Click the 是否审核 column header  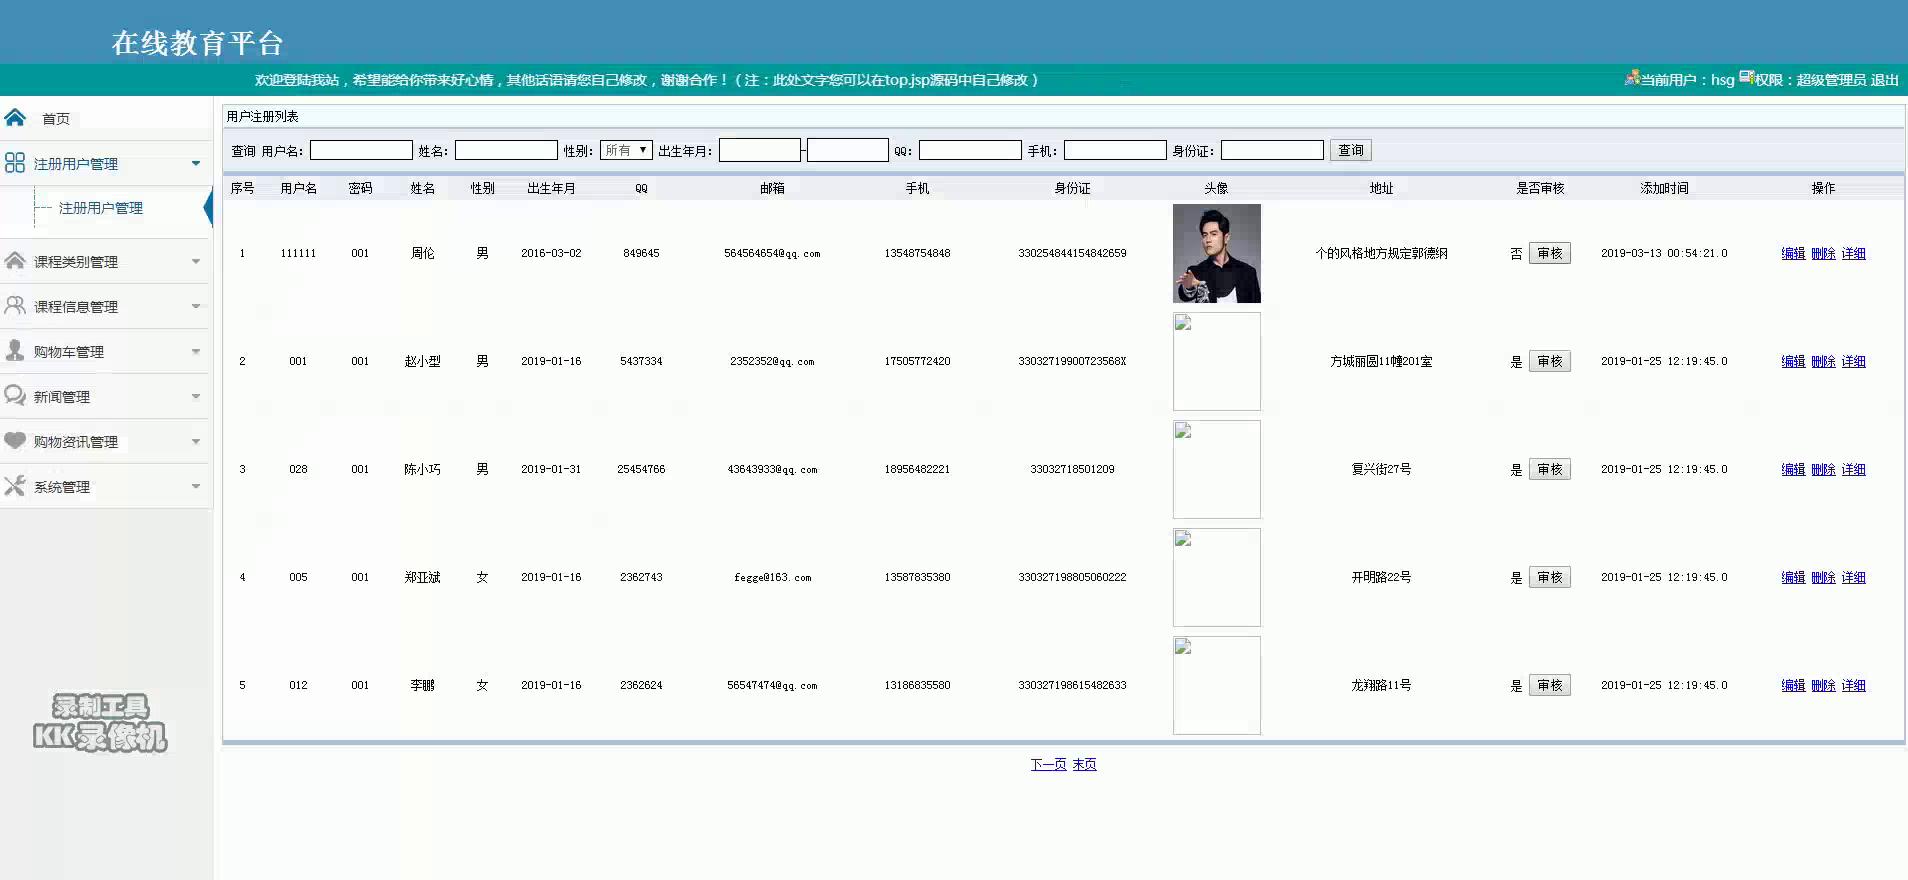coord(1540,188)
